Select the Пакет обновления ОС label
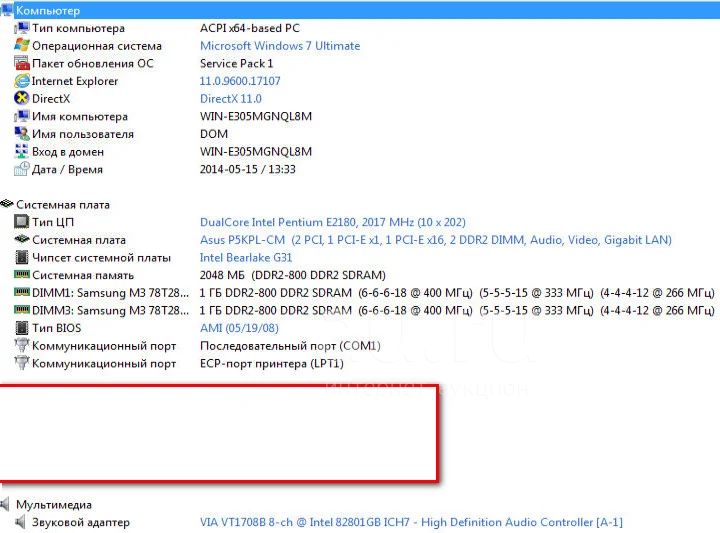Screen dimensions: 720x533 [x=93, y=63]
